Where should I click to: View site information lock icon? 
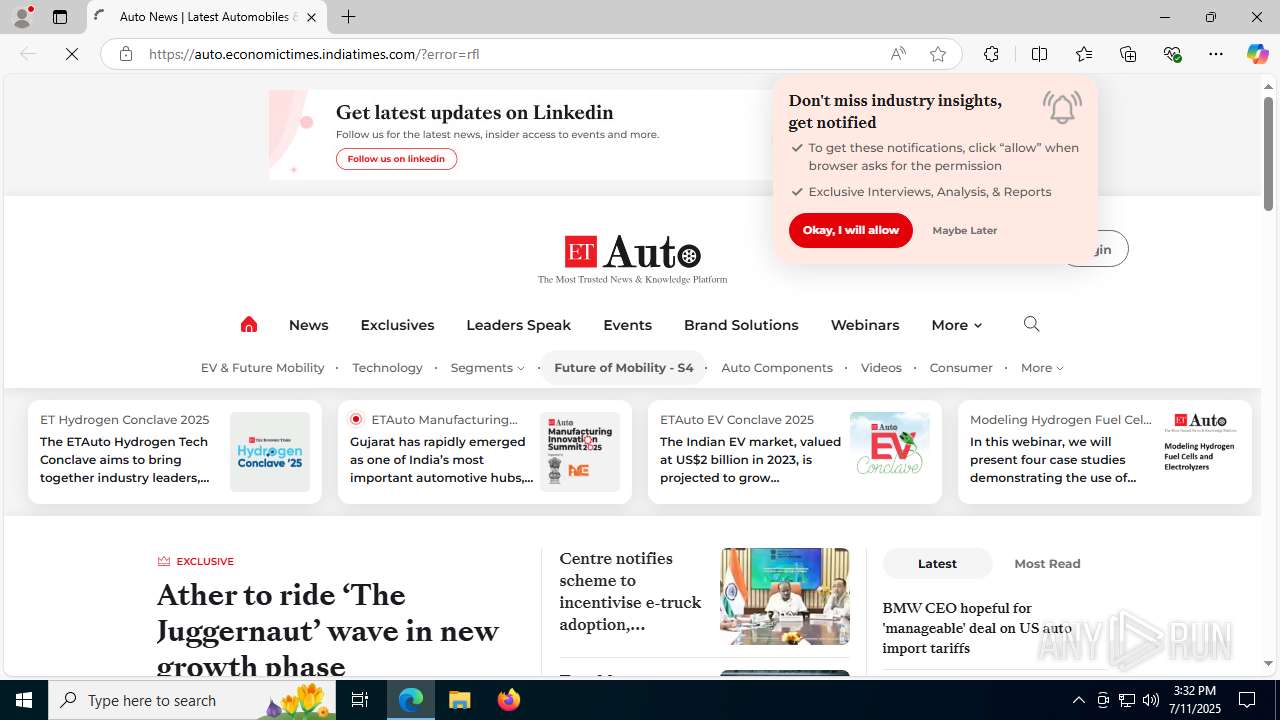click(x=125, y=54)
